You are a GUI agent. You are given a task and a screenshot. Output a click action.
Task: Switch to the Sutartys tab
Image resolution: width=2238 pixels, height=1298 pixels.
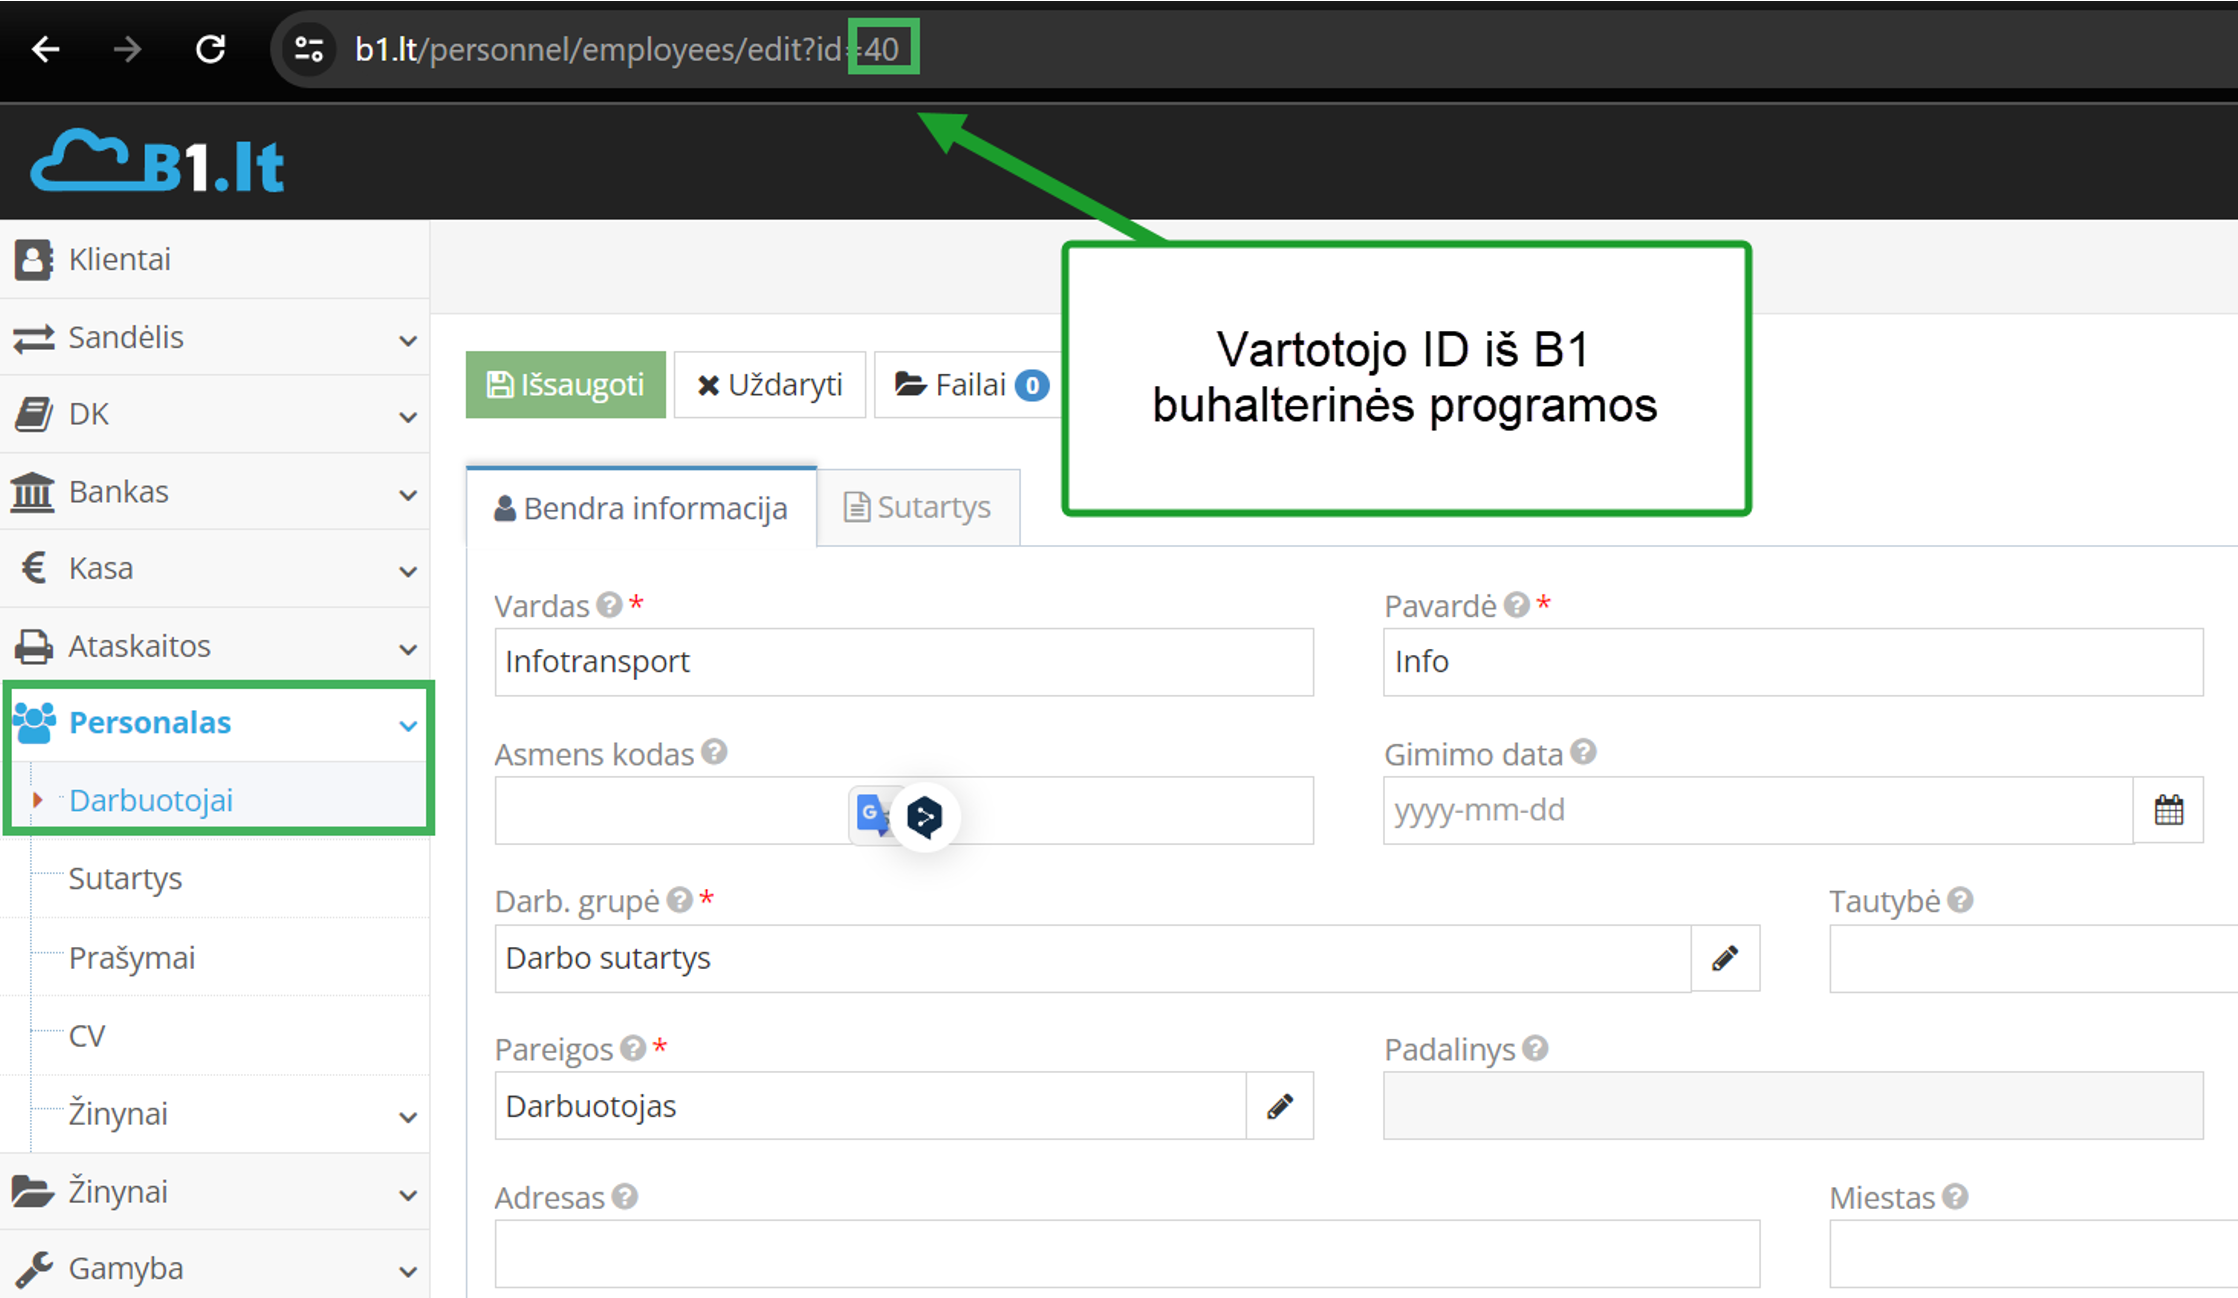[918, 508]
